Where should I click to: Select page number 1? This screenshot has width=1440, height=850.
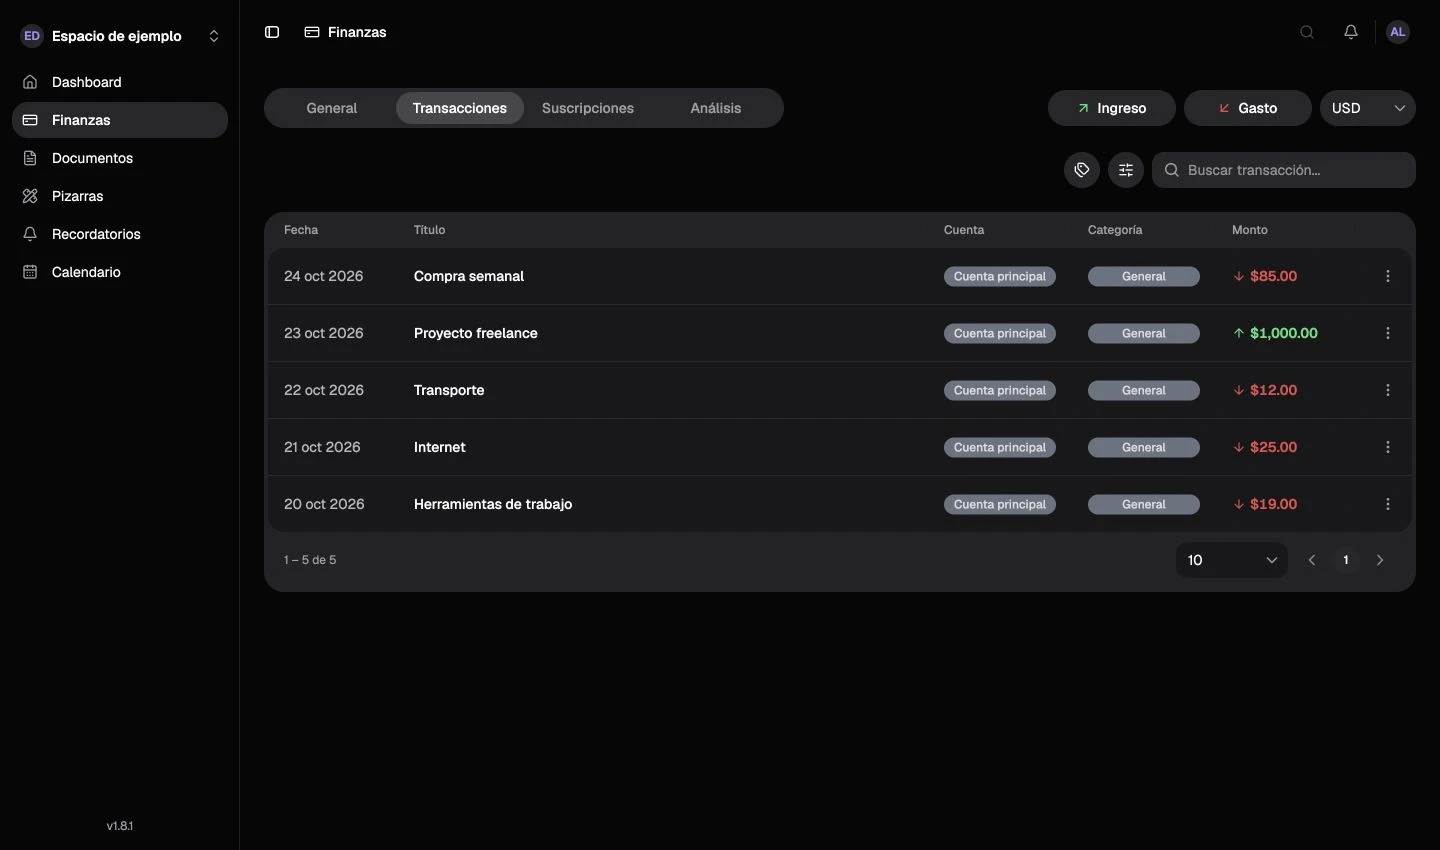1346,560
